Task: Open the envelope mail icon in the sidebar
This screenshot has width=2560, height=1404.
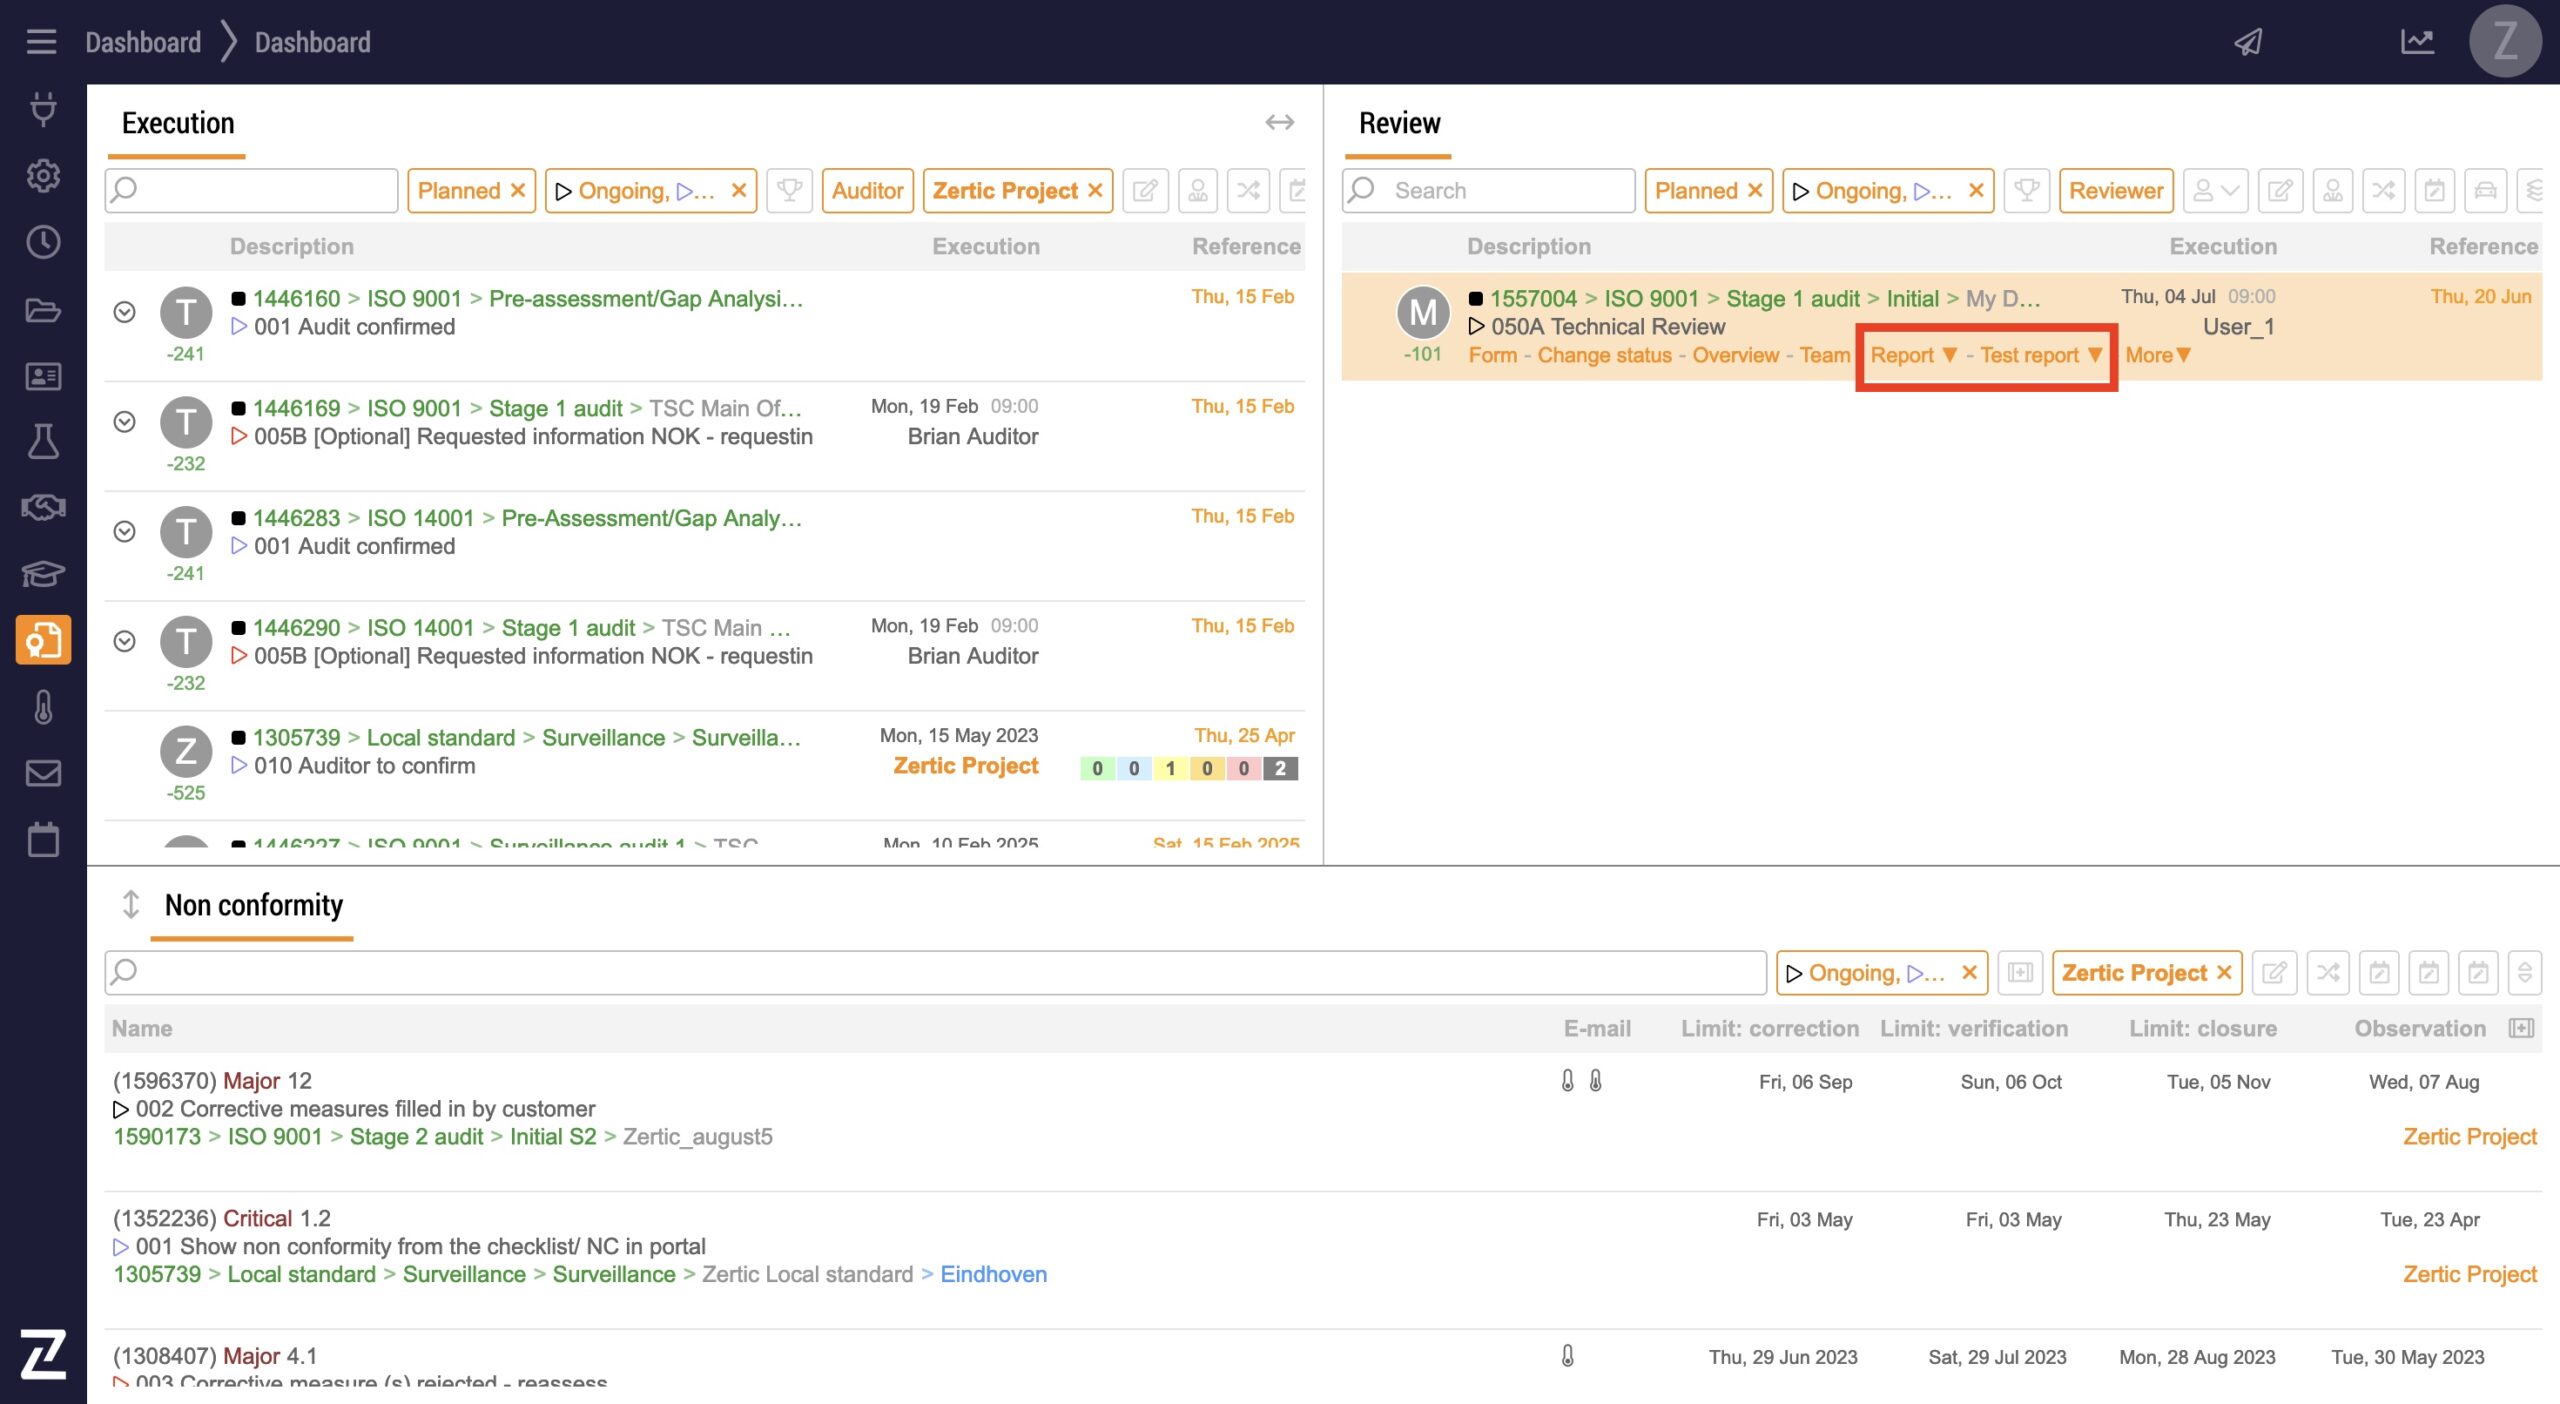Action: (43, 773)
